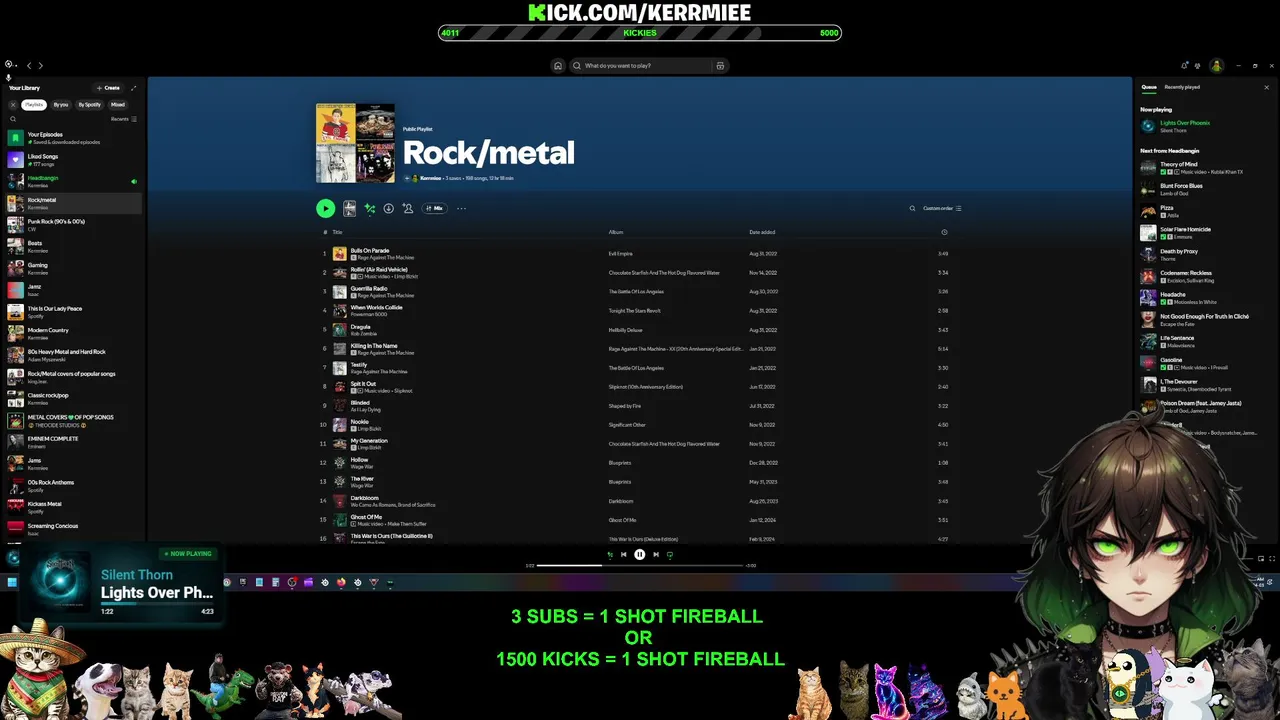1280x720 pixels.
Task: Toggle smart shuffle sparkle icon
Action: pyautogui.click(x=369, y=208)
